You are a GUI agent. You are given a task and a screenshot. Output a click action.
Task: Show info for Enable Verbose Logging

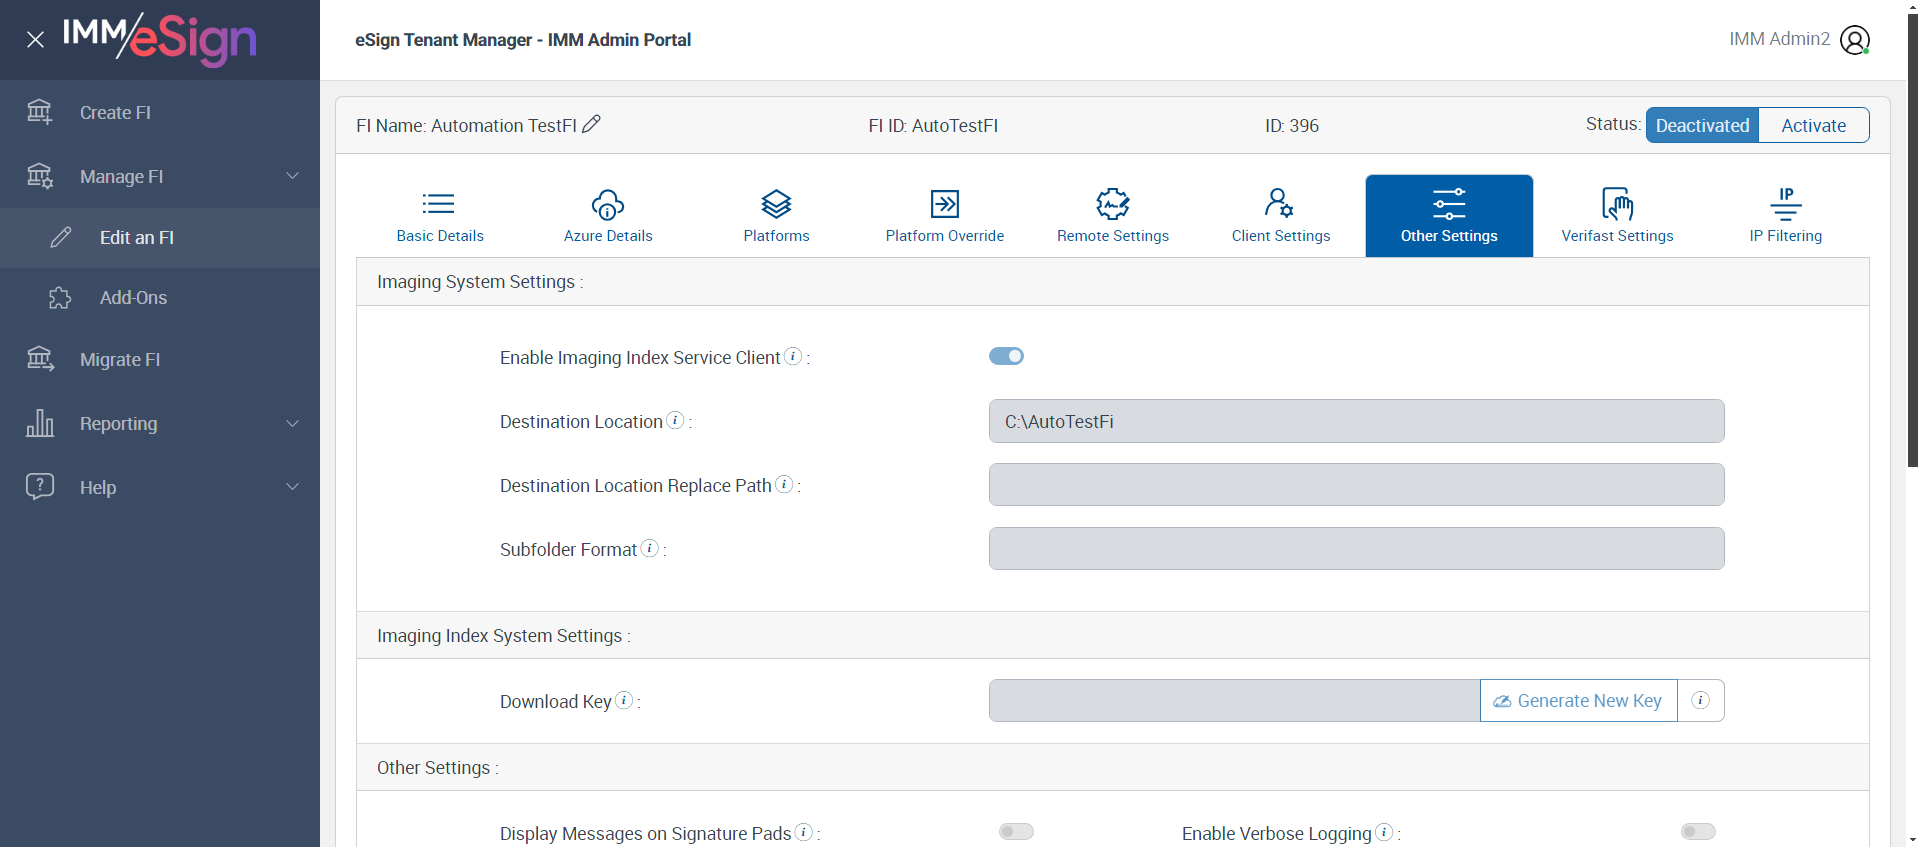[1385, 832]
